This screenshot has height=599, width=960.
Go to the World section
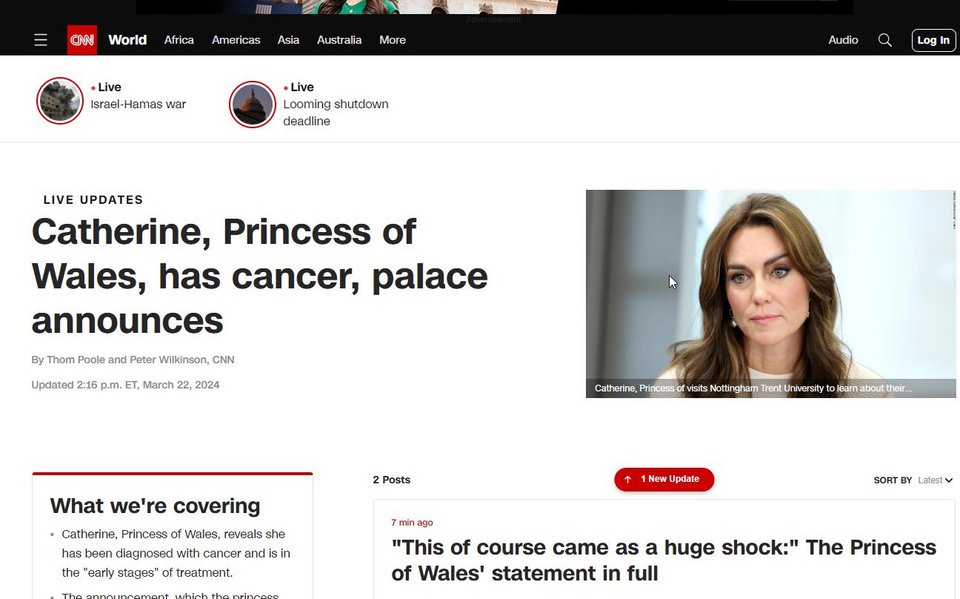click(x=127, y=40)
